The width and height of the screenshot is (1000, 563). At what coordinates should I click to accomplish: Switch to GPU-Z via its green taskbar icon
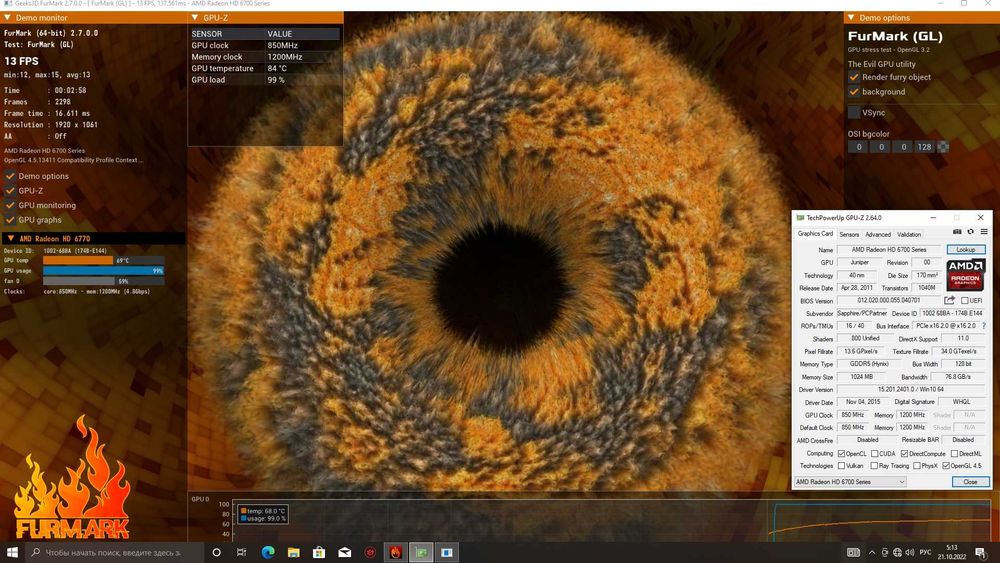point(421,552)
